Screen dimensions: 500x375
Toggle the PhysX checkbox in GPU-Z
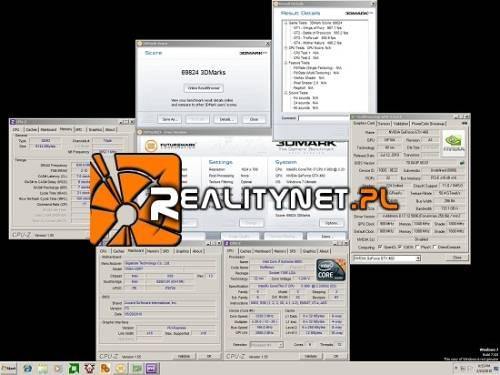417,247
